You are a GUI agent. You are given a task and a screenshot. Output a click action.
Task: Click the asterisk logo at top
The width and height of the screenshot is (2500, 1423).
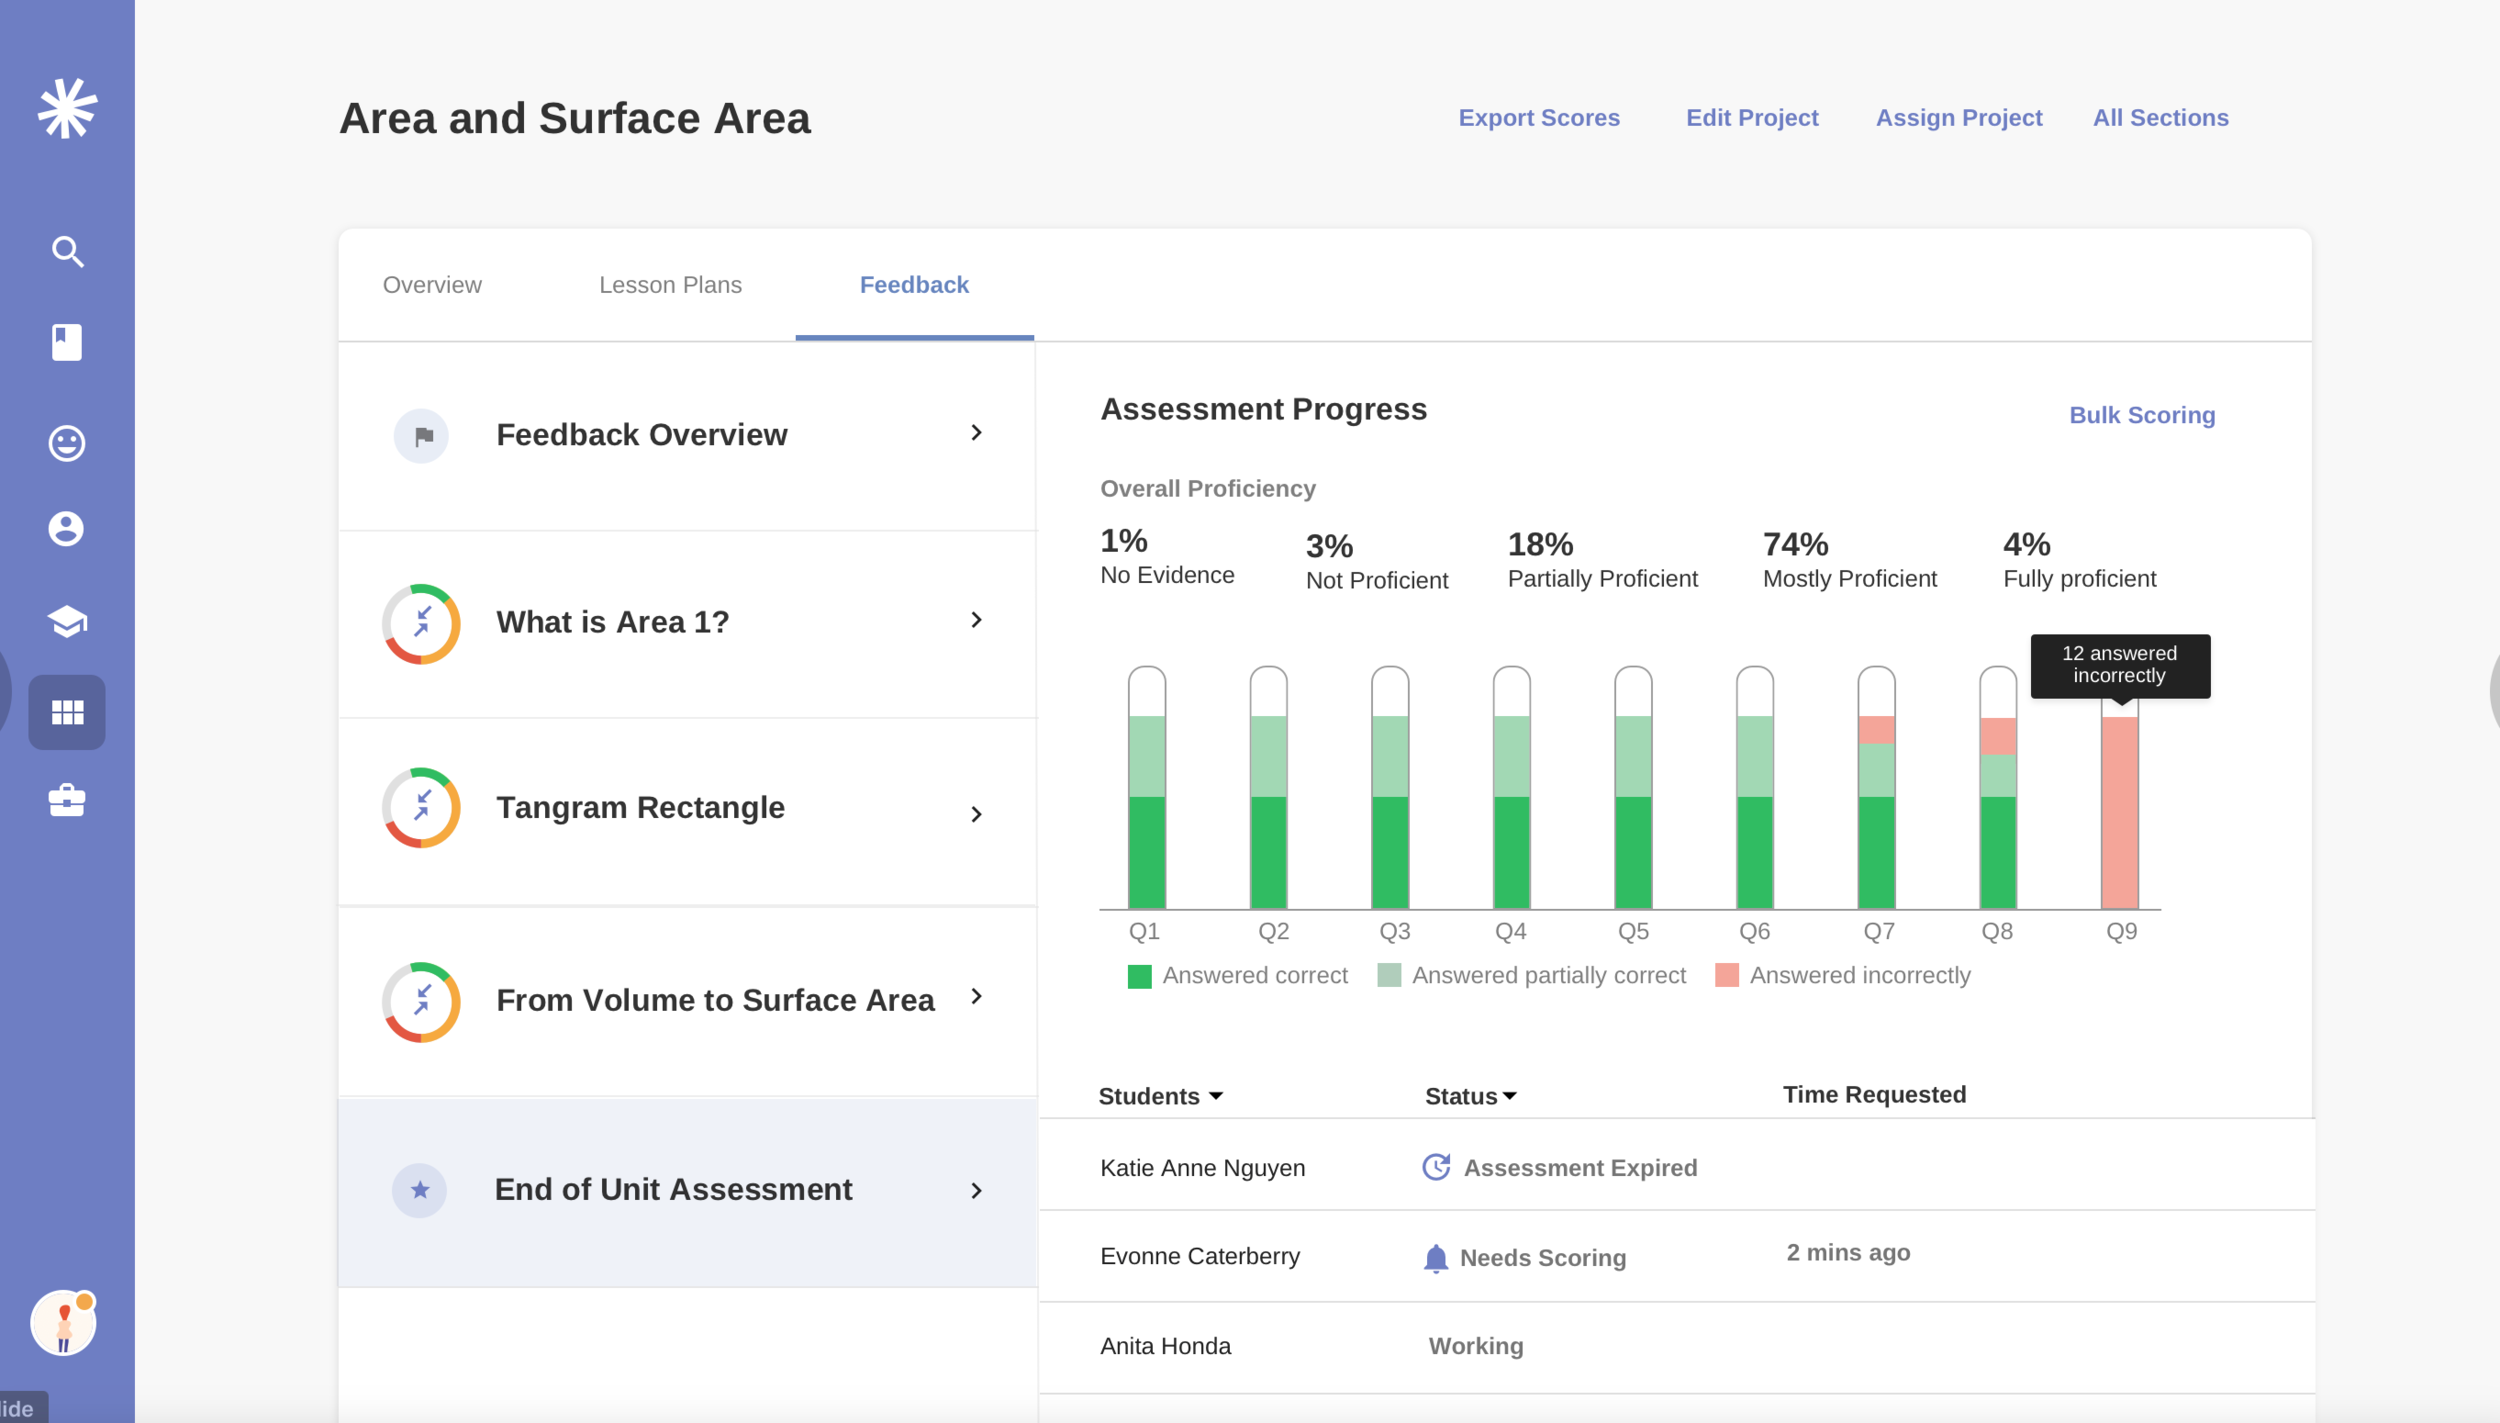(x=67, y=108)
